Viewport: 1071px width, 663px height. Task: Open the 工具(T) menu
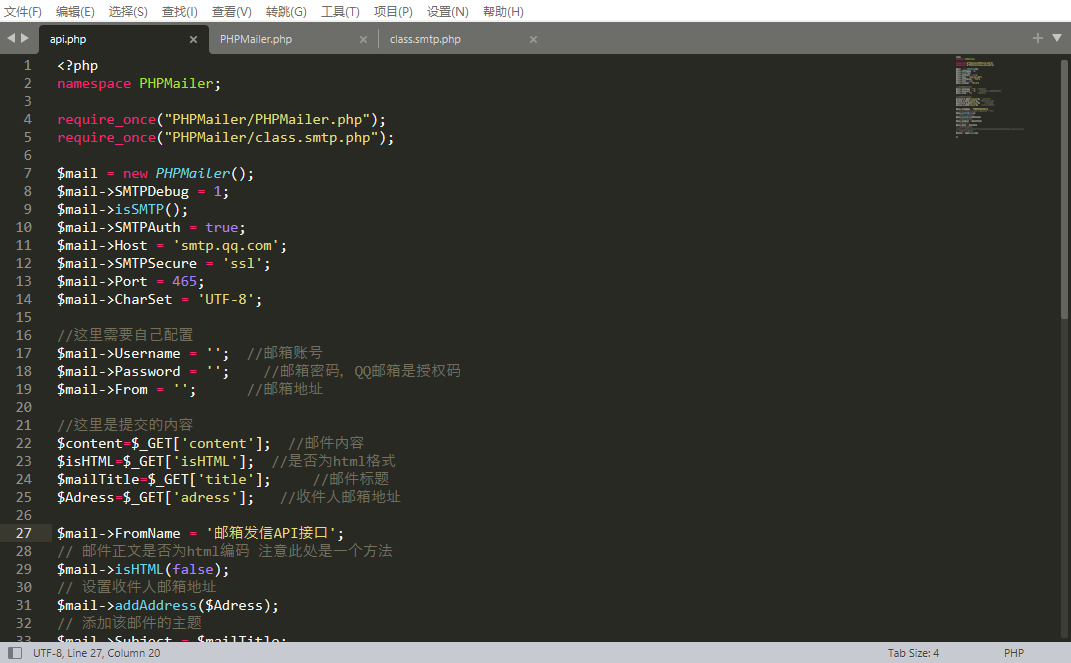[x=340, y=11]
